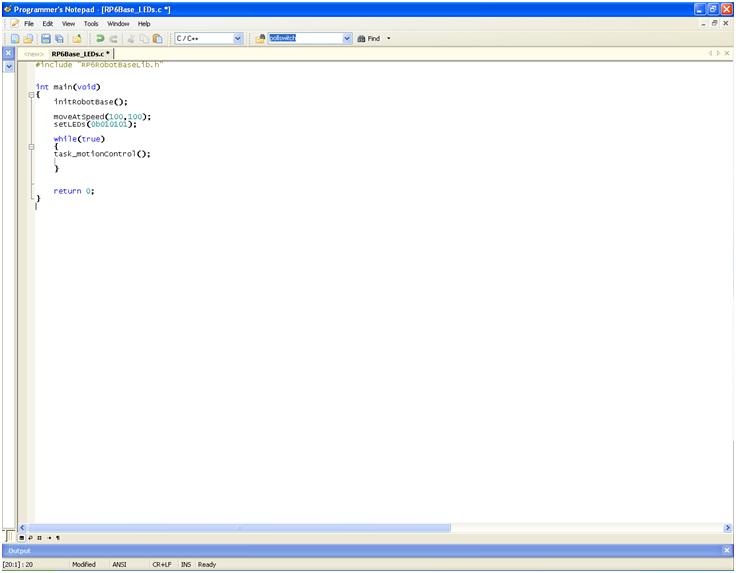
Task: Open the View menu
Action: coord(68,23)
